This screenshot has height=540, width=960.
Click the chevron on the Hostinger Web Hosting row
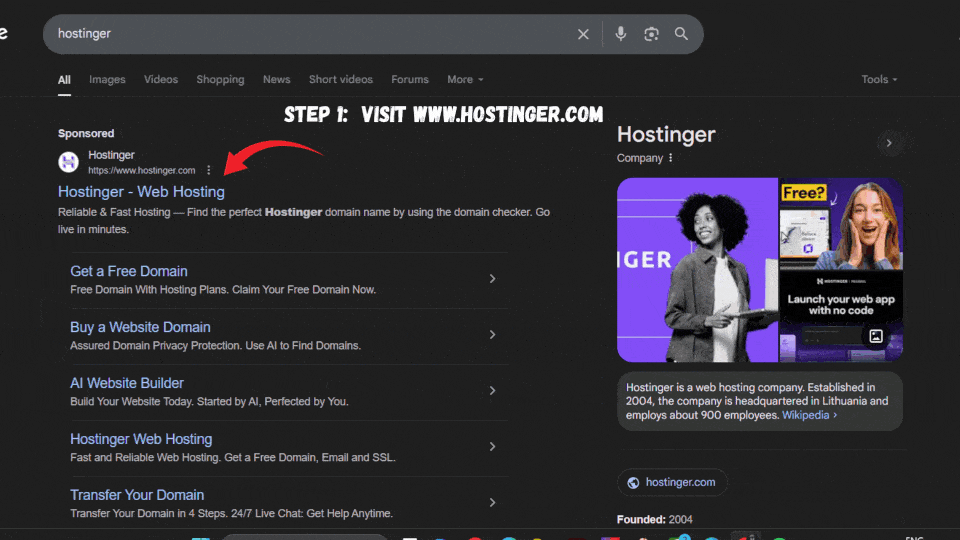492,447
